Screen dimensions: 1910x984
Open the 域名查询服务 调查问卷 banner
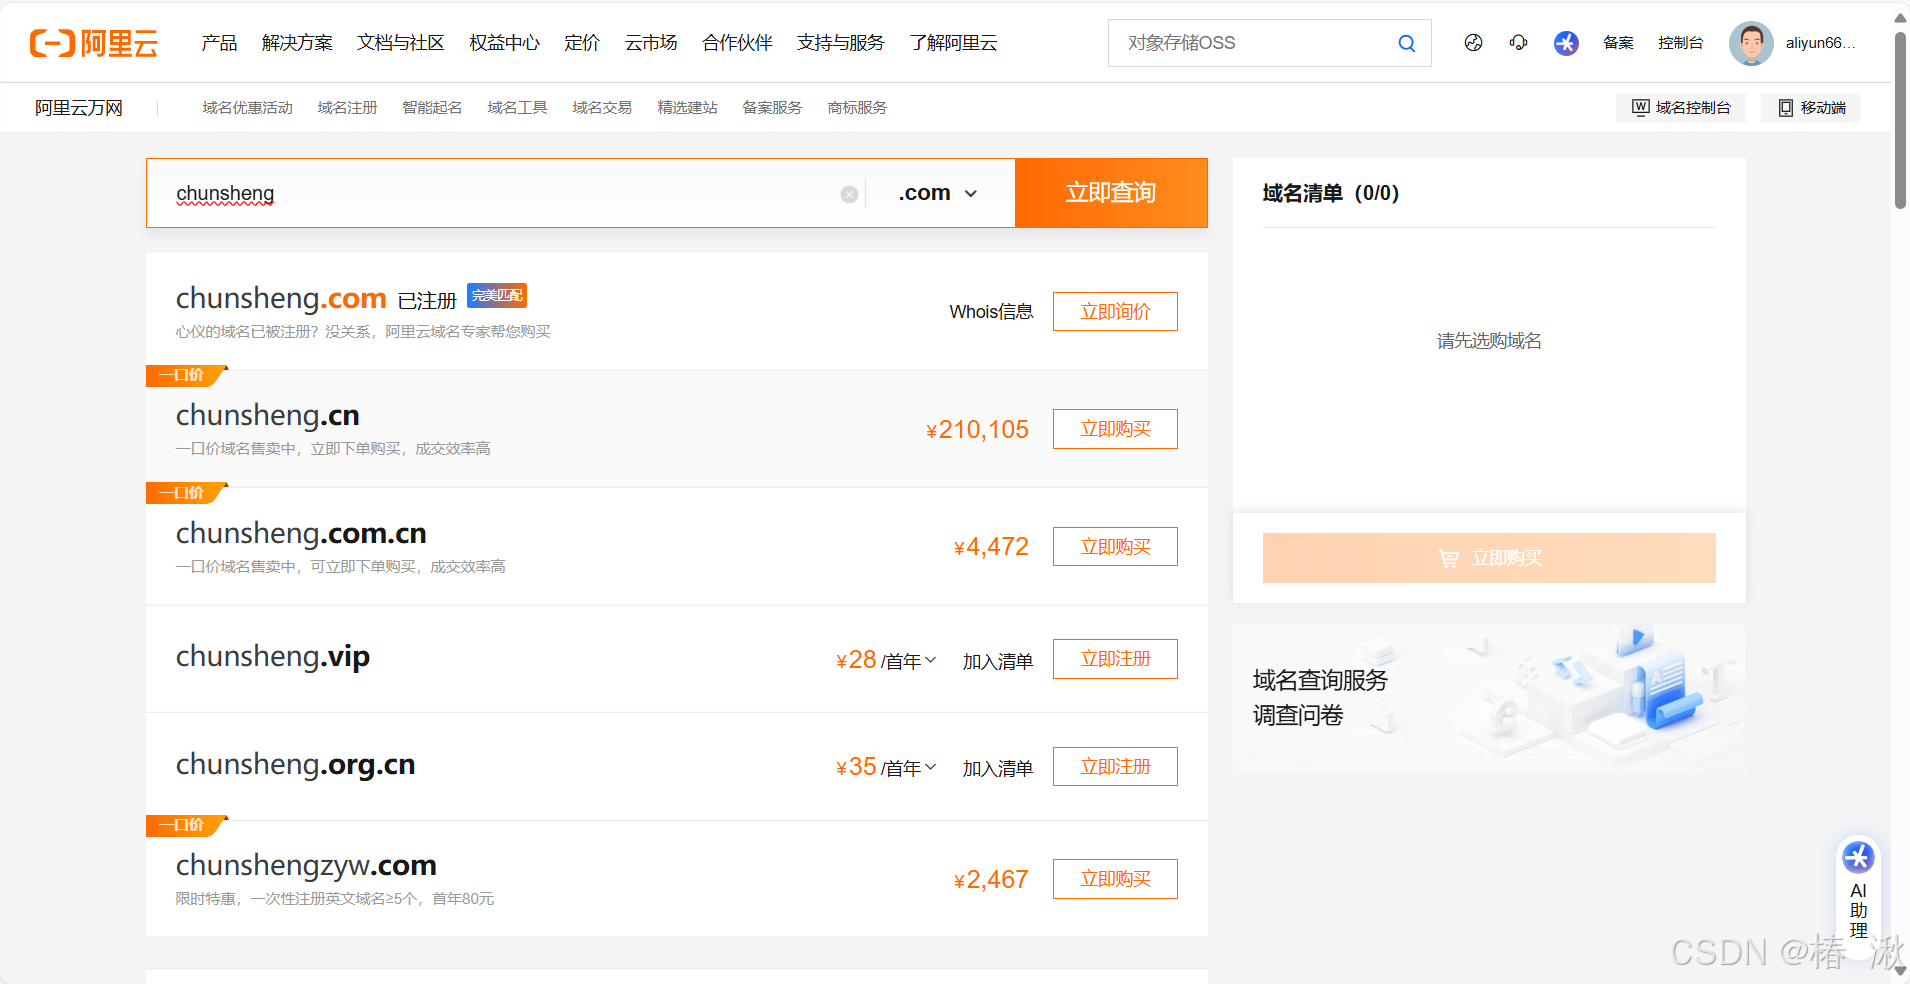tap(1489, 698)
